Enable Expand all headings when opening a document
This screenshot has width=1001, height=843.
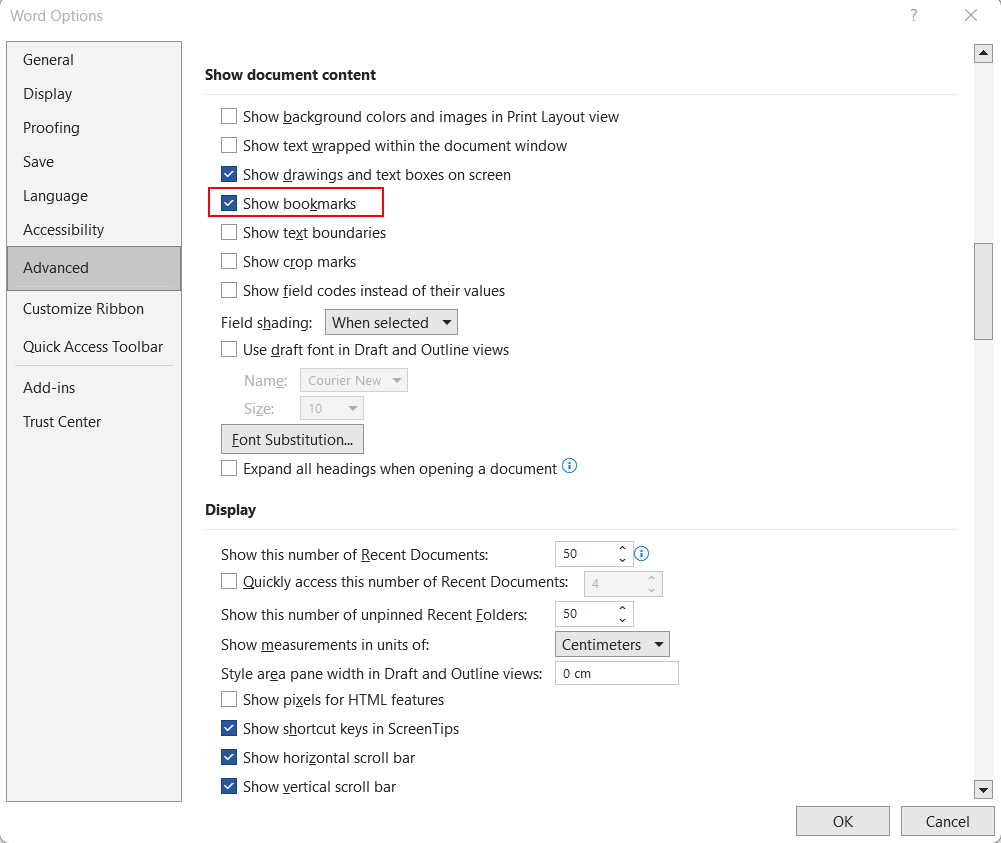click(x=229, y=468)
